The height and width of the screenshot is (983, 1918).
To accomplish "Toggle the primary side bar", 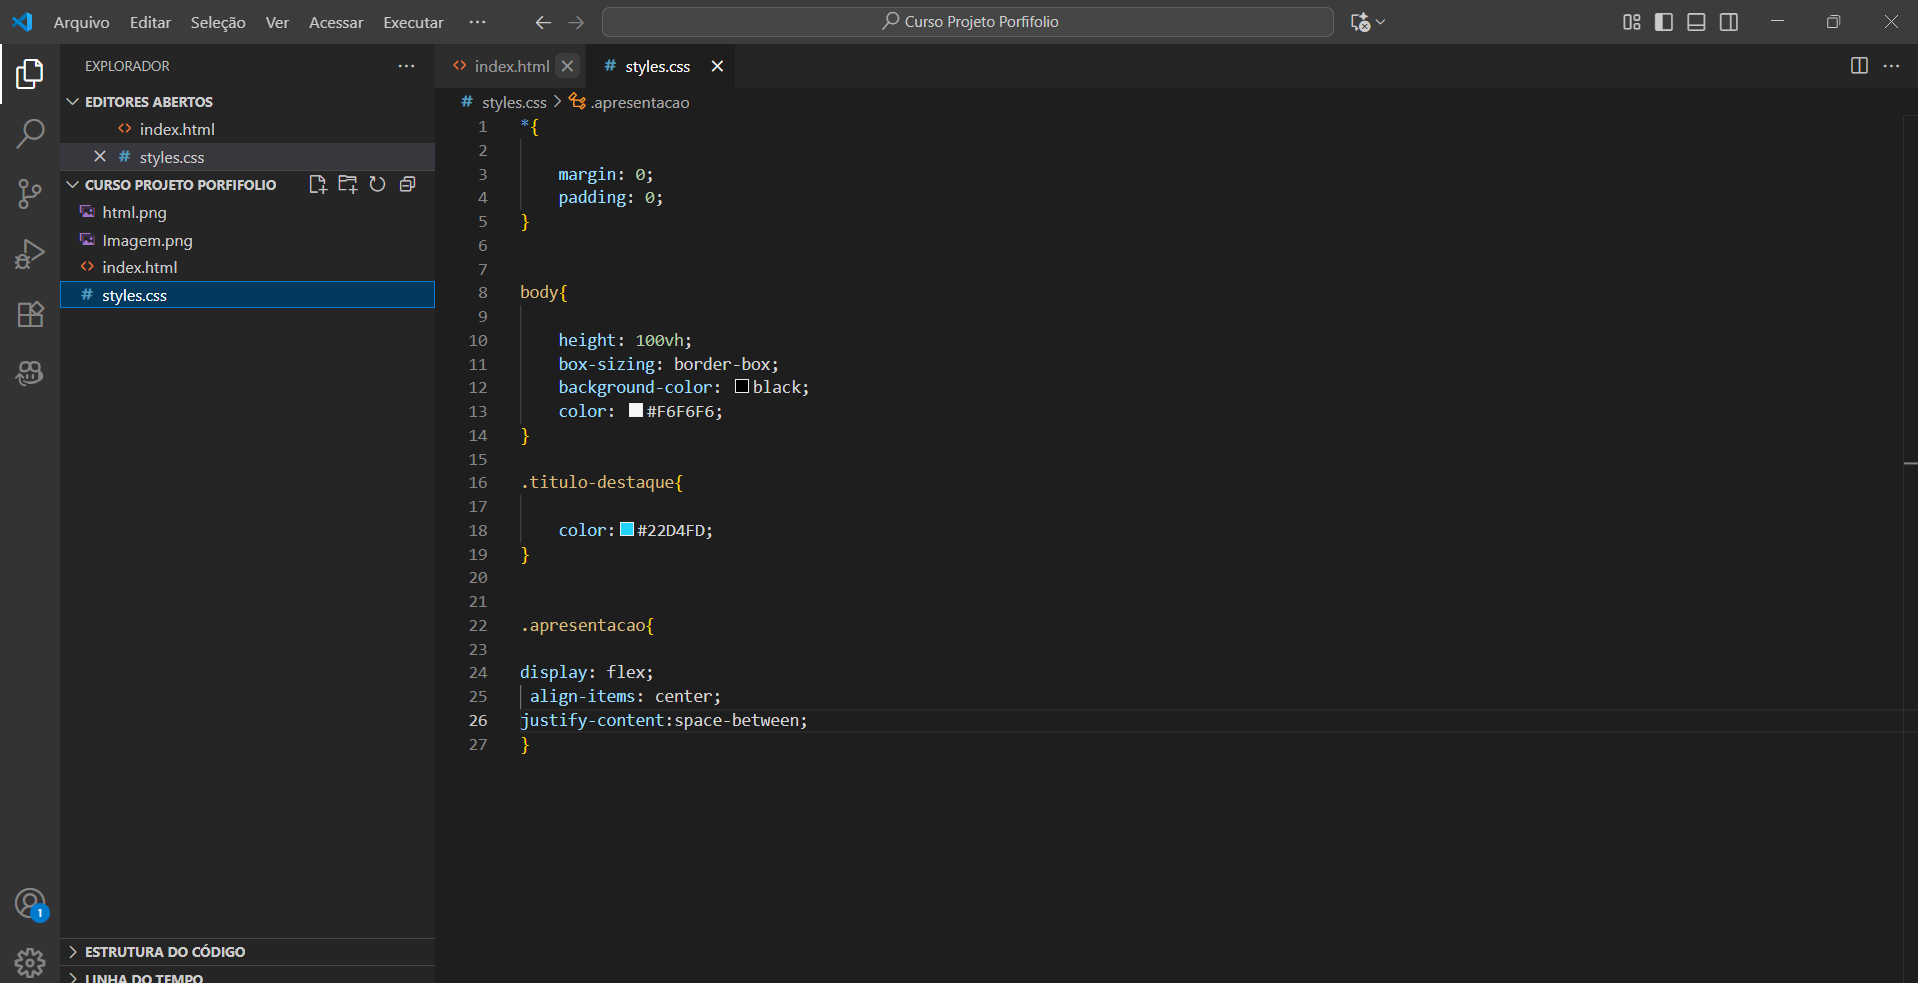I will tap(1664, 22).
